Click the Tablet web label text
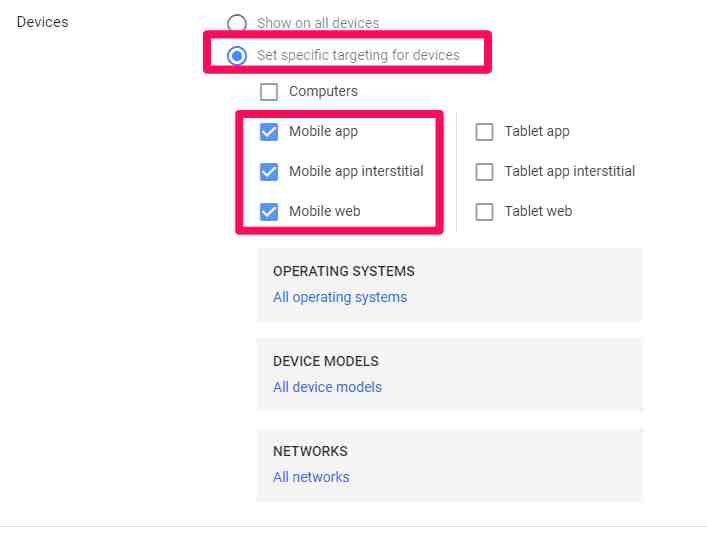This screenshot has width=707, height=533. [538, 211]
